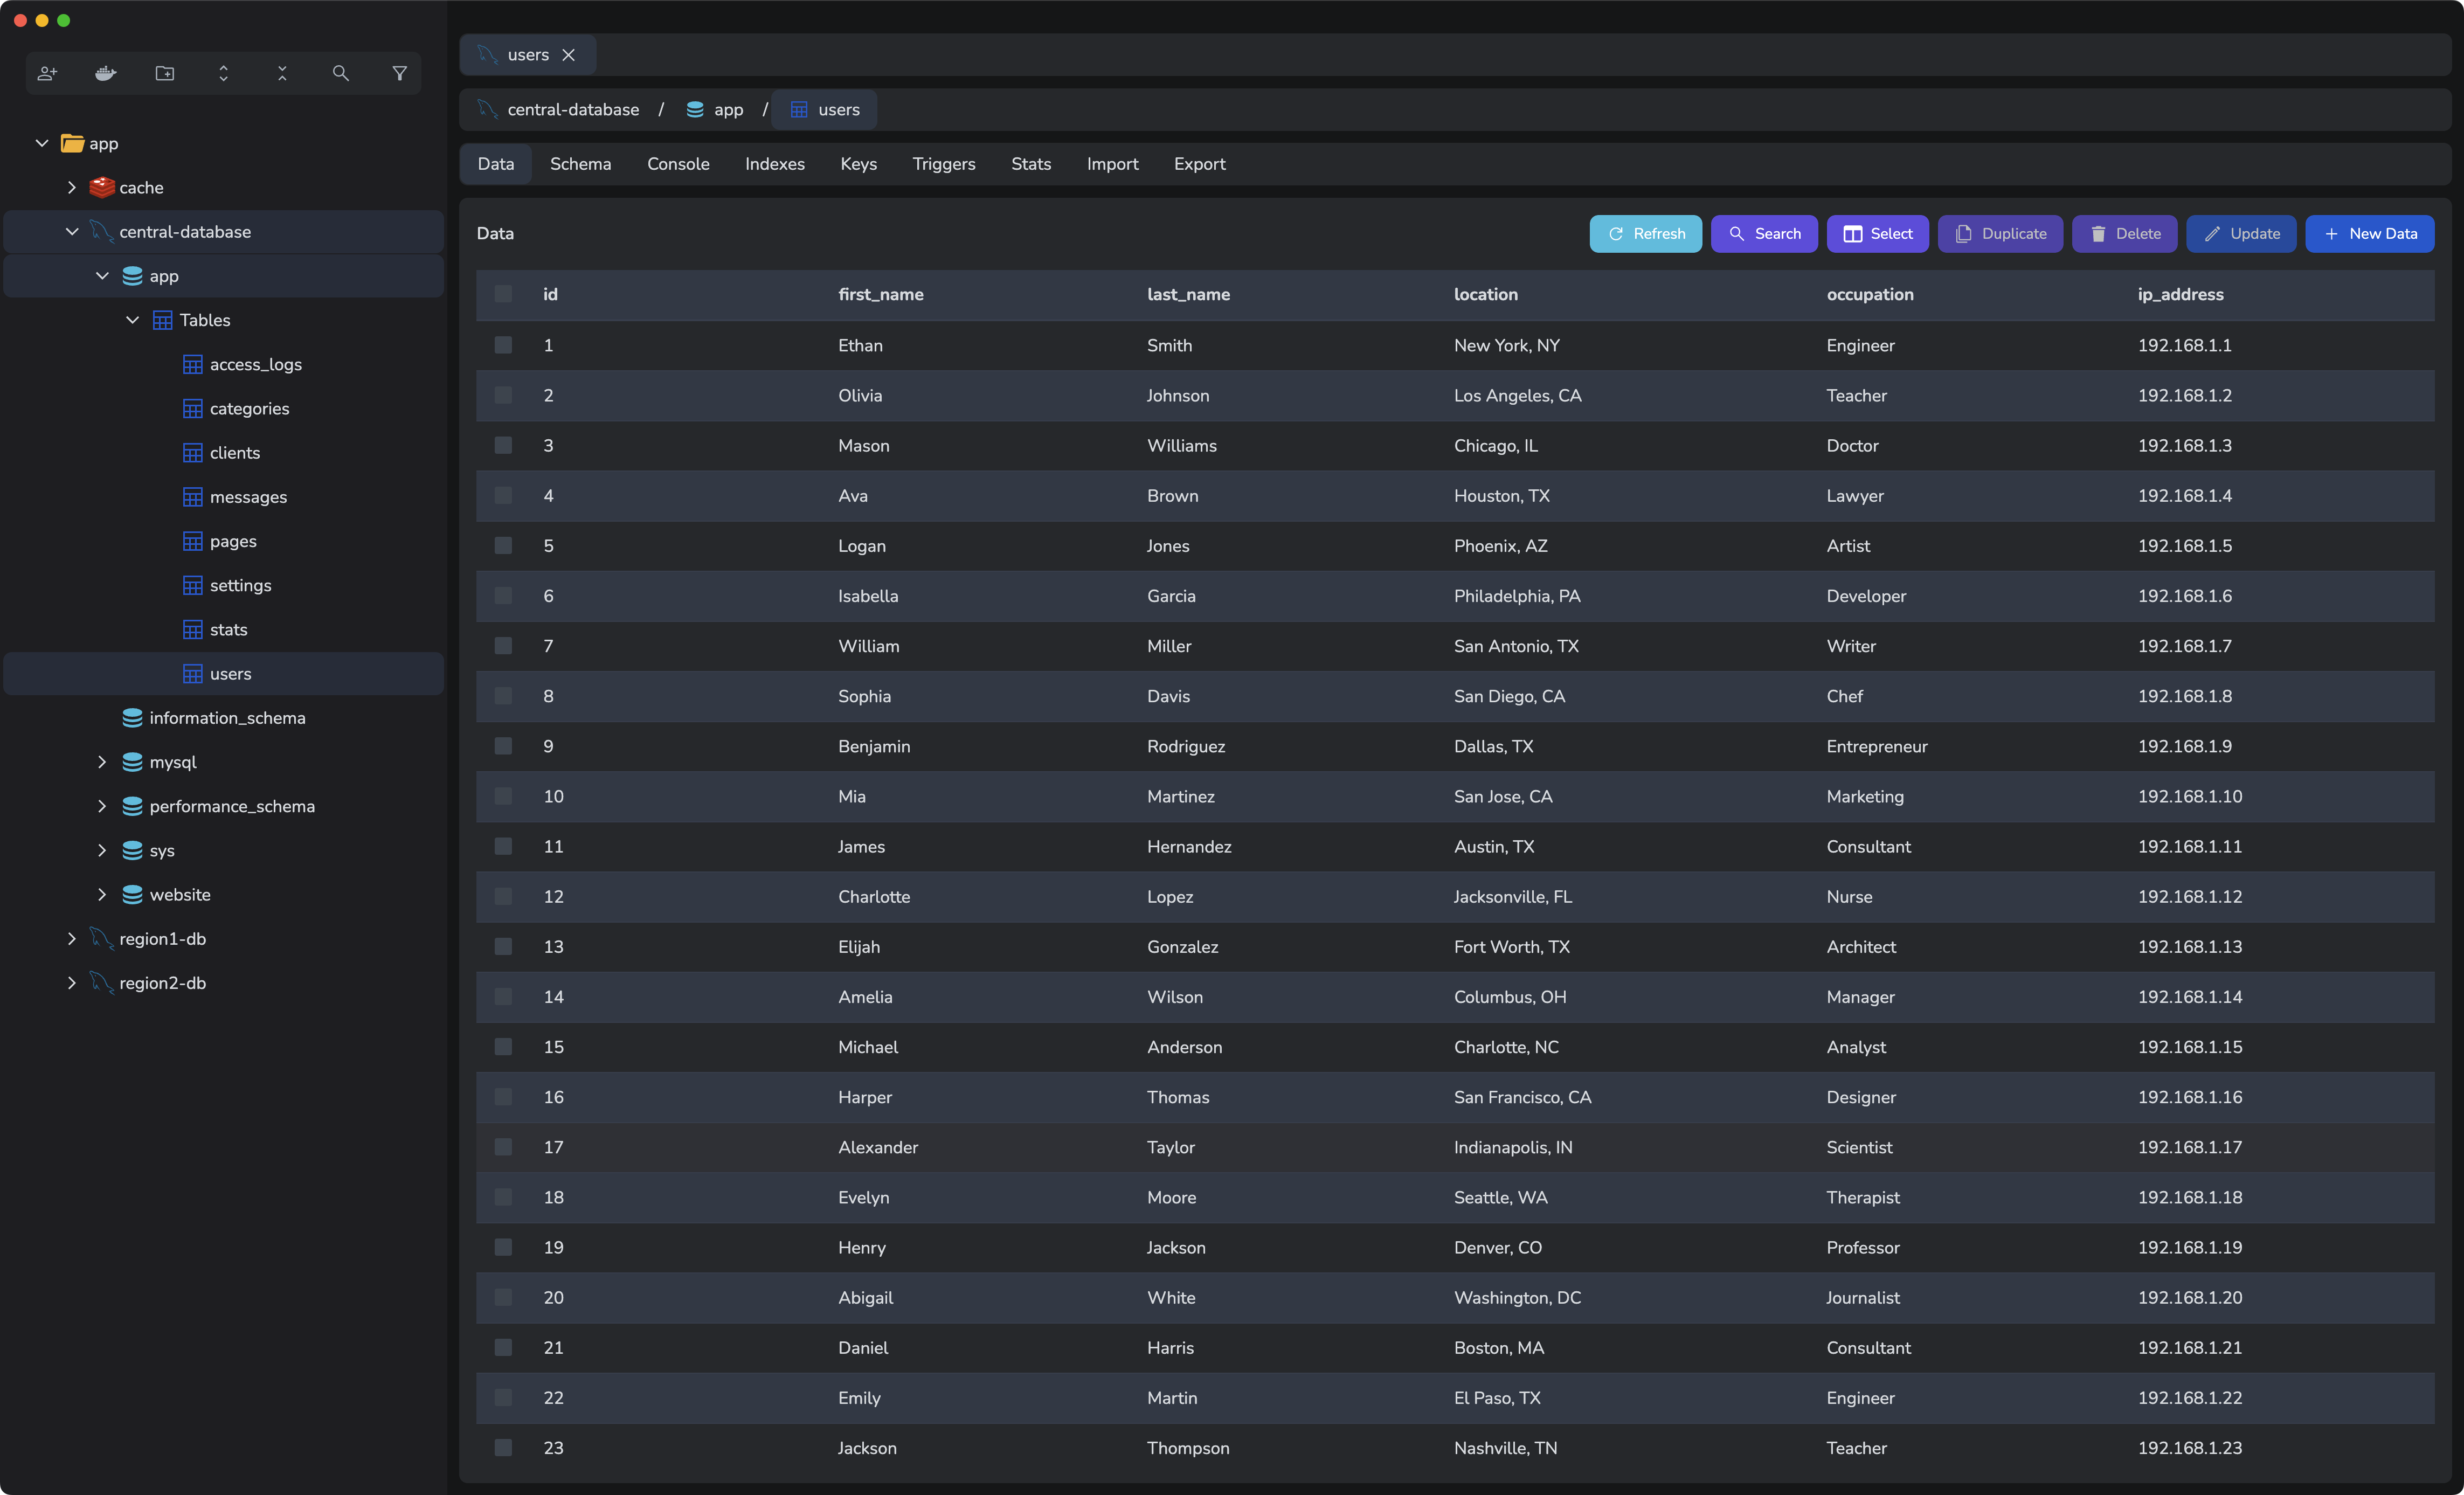2464x1495 pixels.
Task: Open the Import tab
Action: pos(1112,164)
